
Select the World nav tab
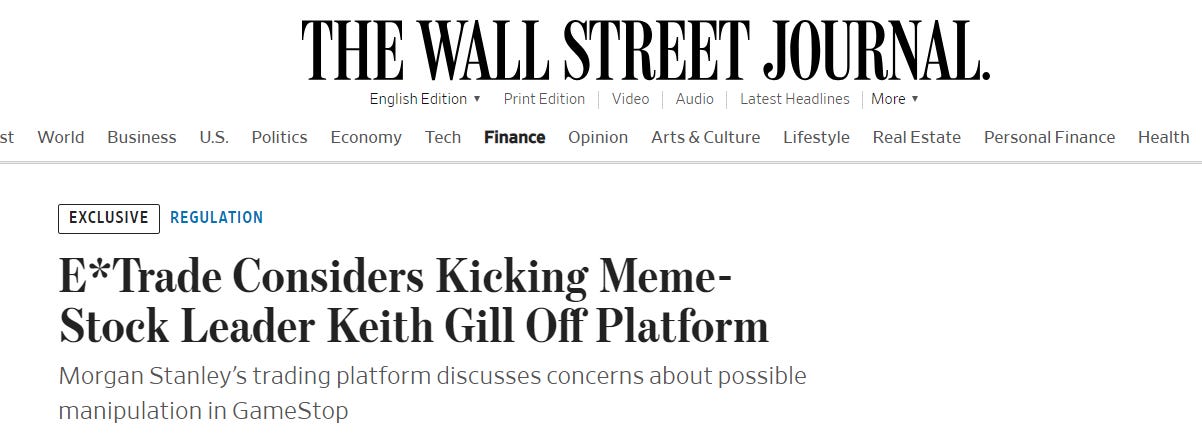click(x=61, y=138)
